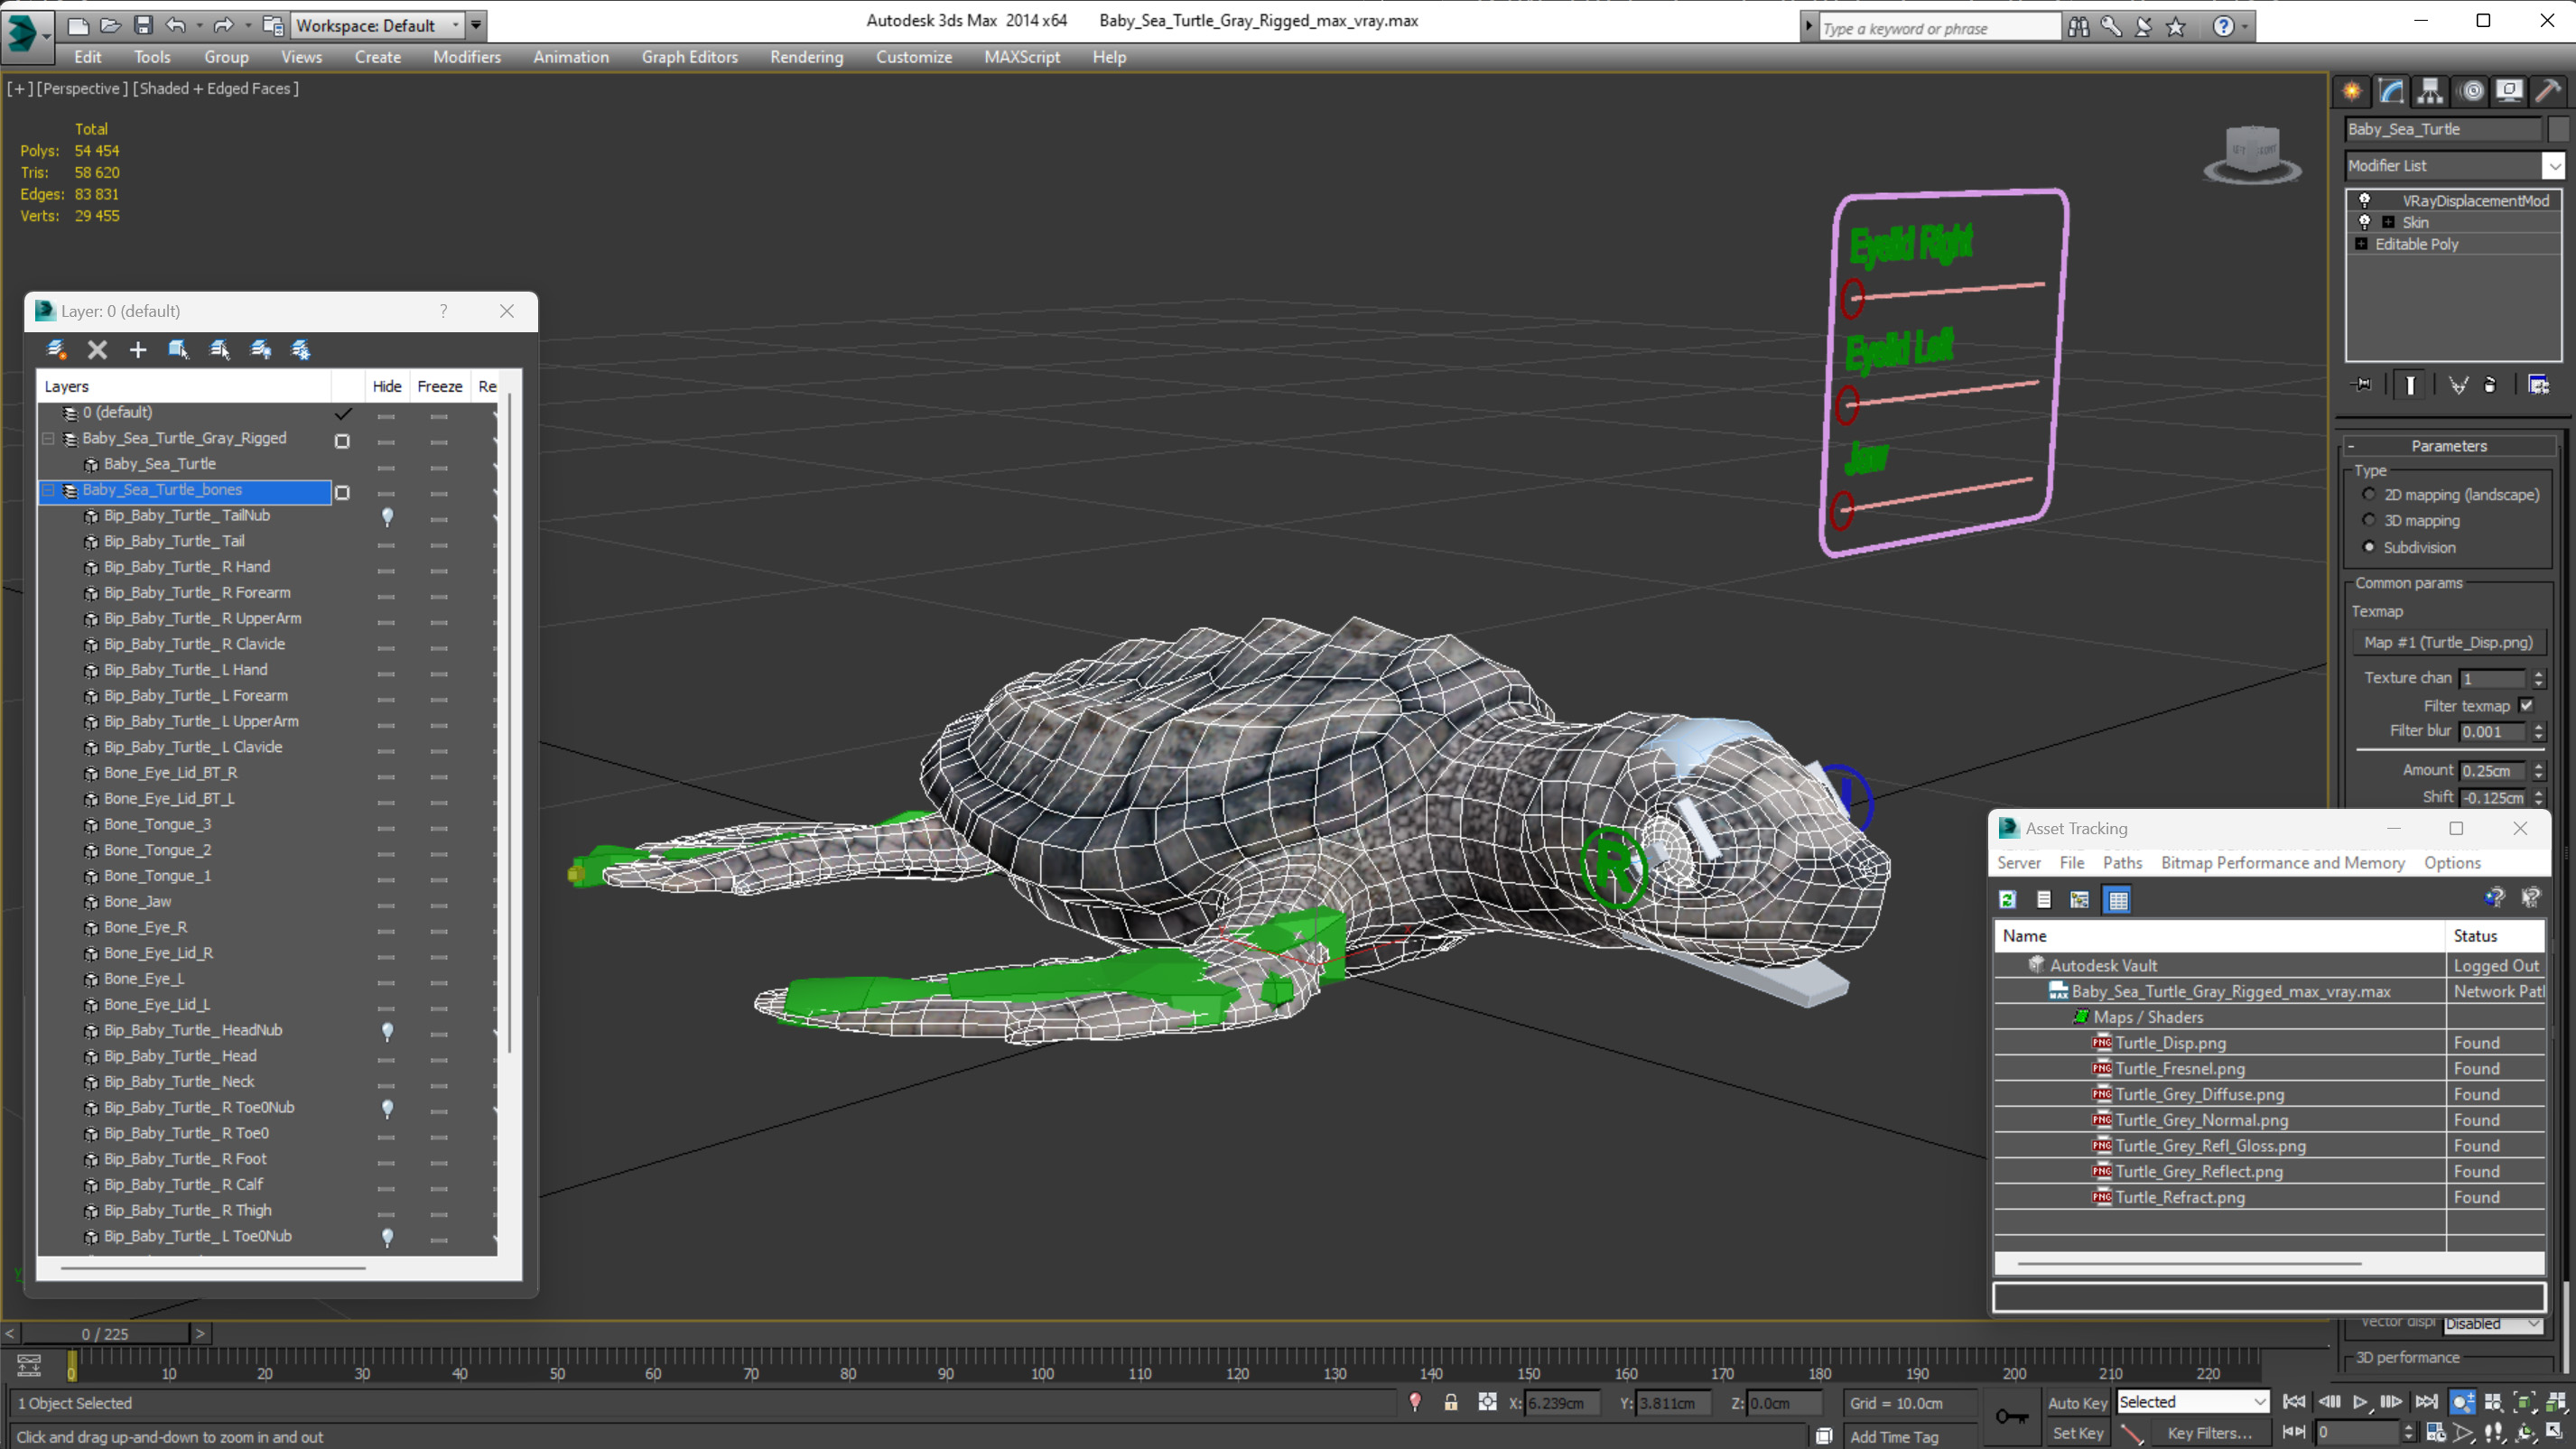
Task: Set 0 (default) as the current layer checkmark
Action: point(343,413)
